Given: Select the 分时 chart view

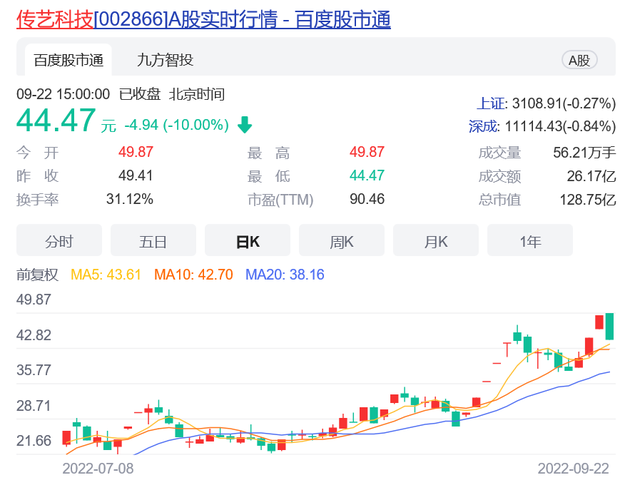Looking at the screenshot, I should (x=59, y=241).
